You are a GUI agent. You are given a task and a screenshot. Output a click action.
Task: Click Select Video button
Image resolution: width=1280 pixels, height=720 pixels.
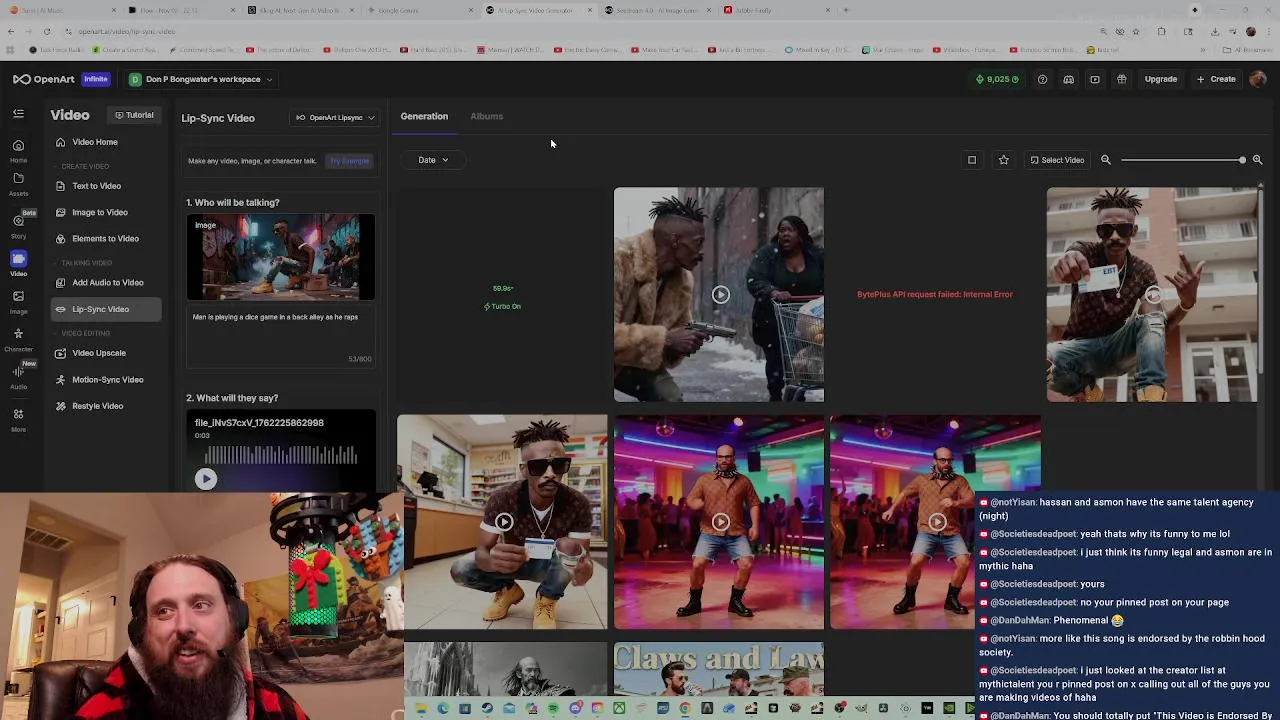[1057, 160]
